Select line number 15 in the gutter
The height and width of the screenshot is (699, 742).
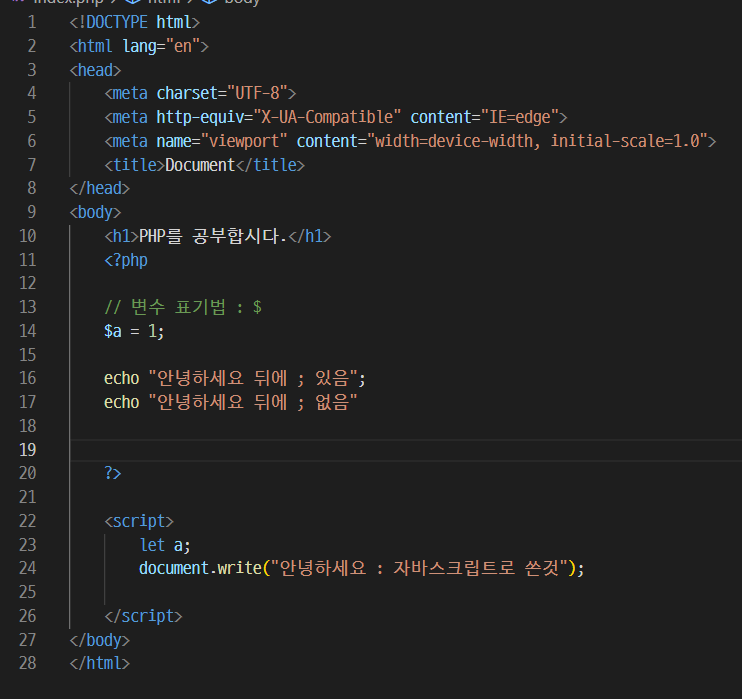click(x=27, y=355)
